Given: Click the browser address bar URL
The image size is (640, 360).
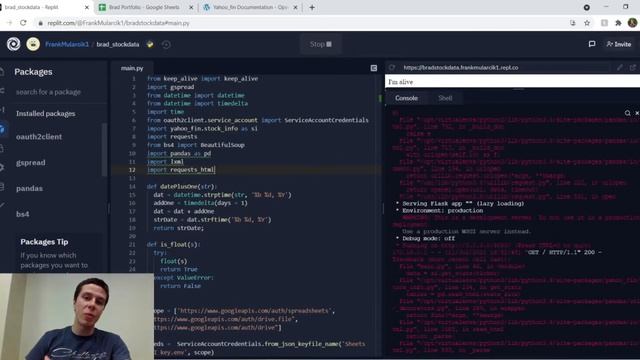Looking at the screenshot, I should [x=118, y=23].
